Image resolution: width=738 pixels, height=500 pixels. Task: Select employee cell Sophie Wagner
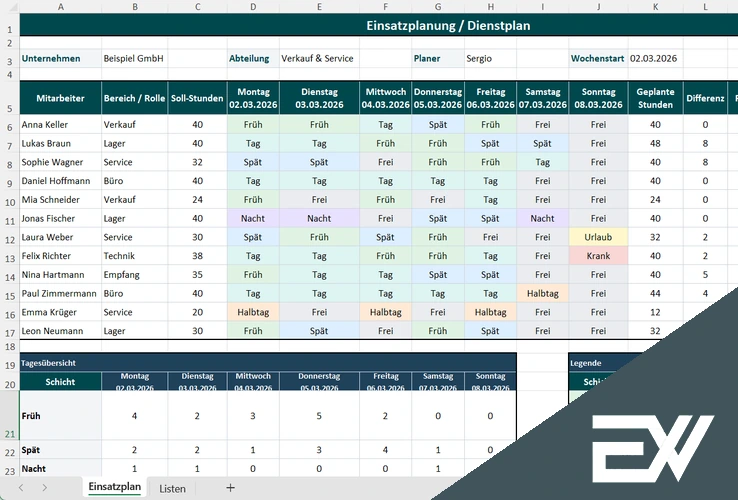coord(60,162)
